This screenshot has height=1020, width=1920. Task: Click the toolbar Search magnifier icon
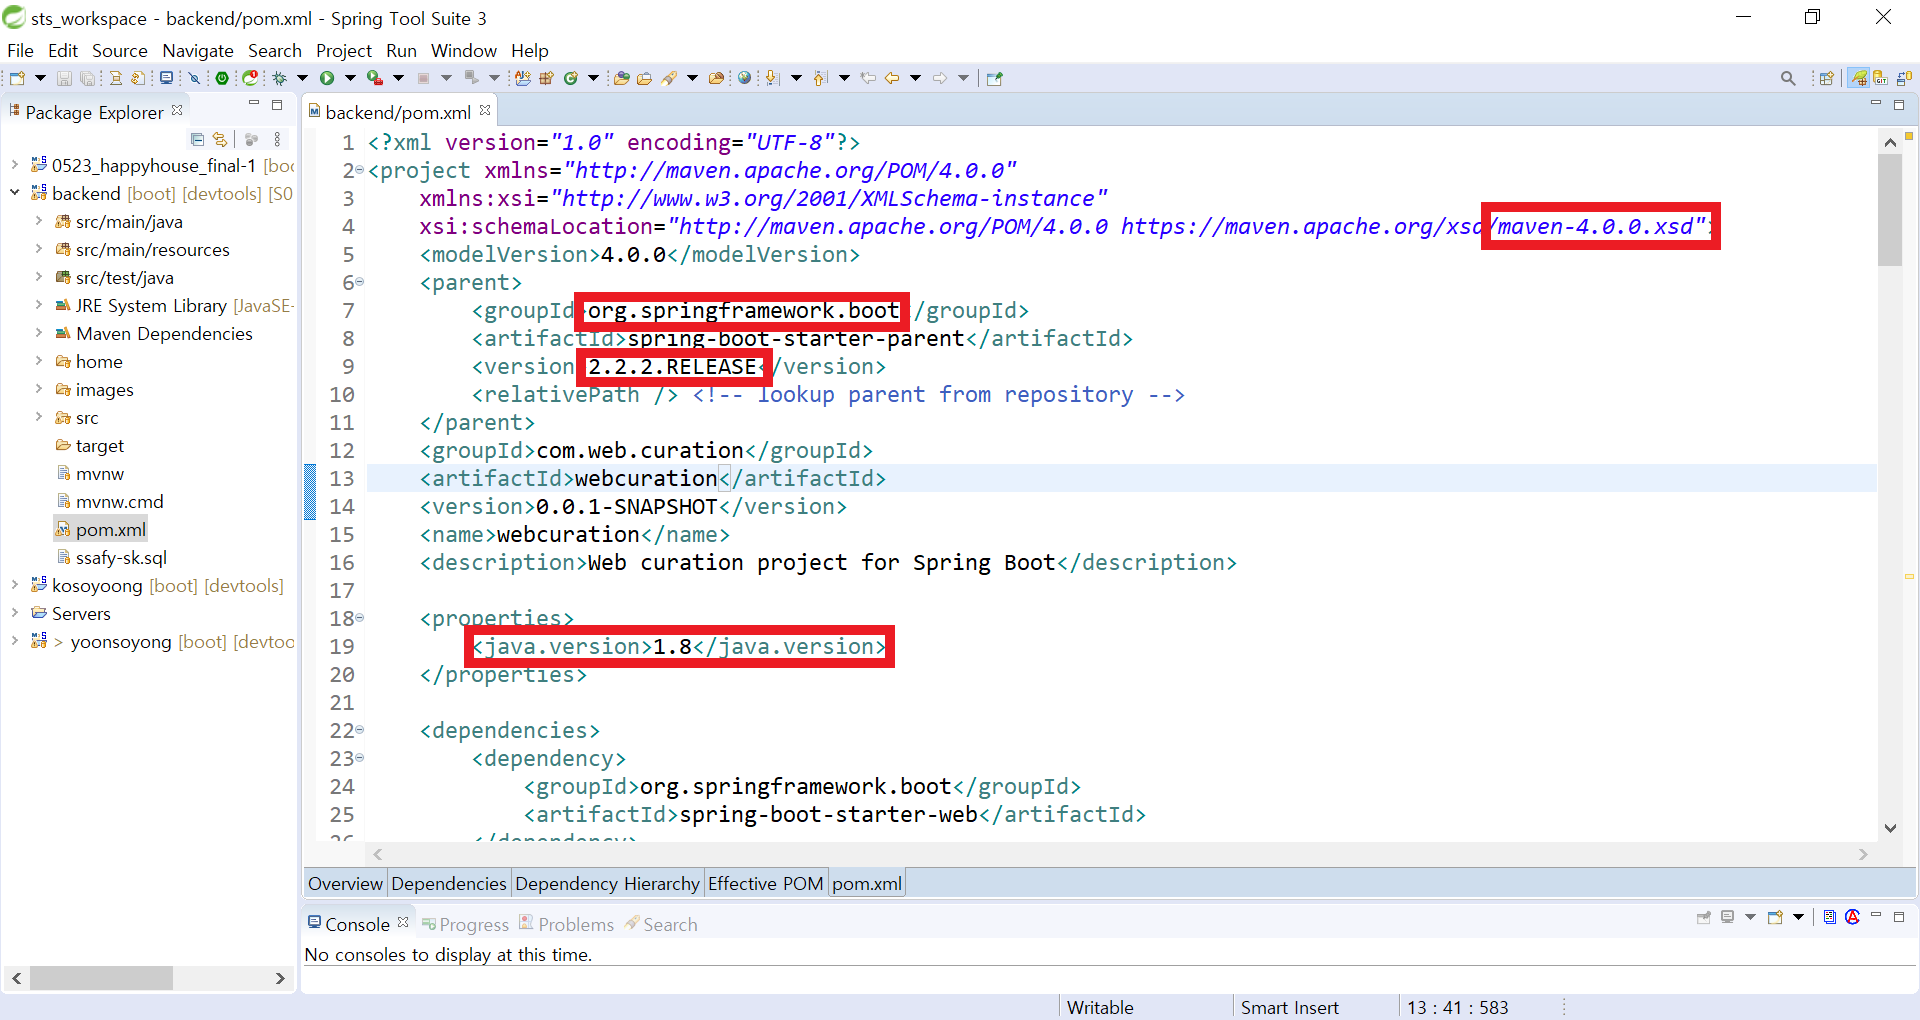pyautogui.click(x=1788, y=78)
